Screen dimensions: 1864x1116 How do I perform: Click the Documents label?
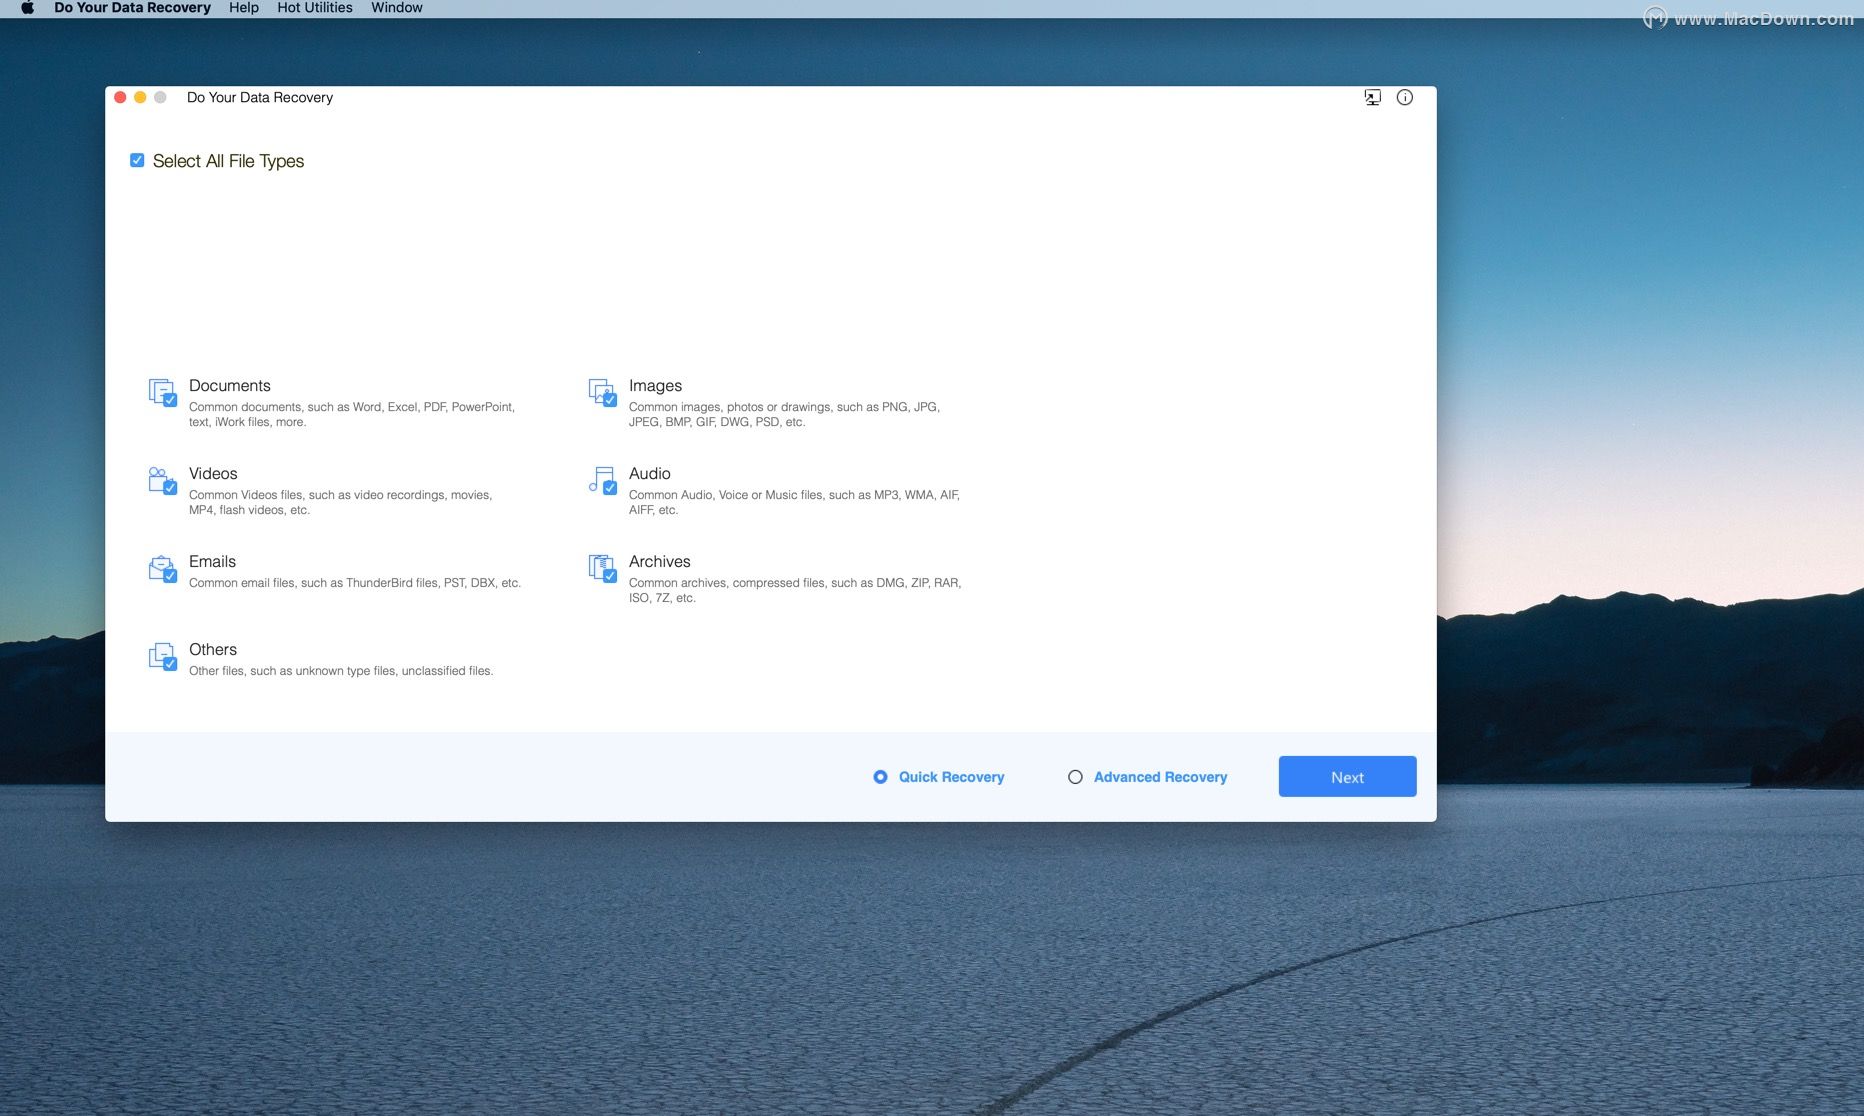click(x=230, y=386)
